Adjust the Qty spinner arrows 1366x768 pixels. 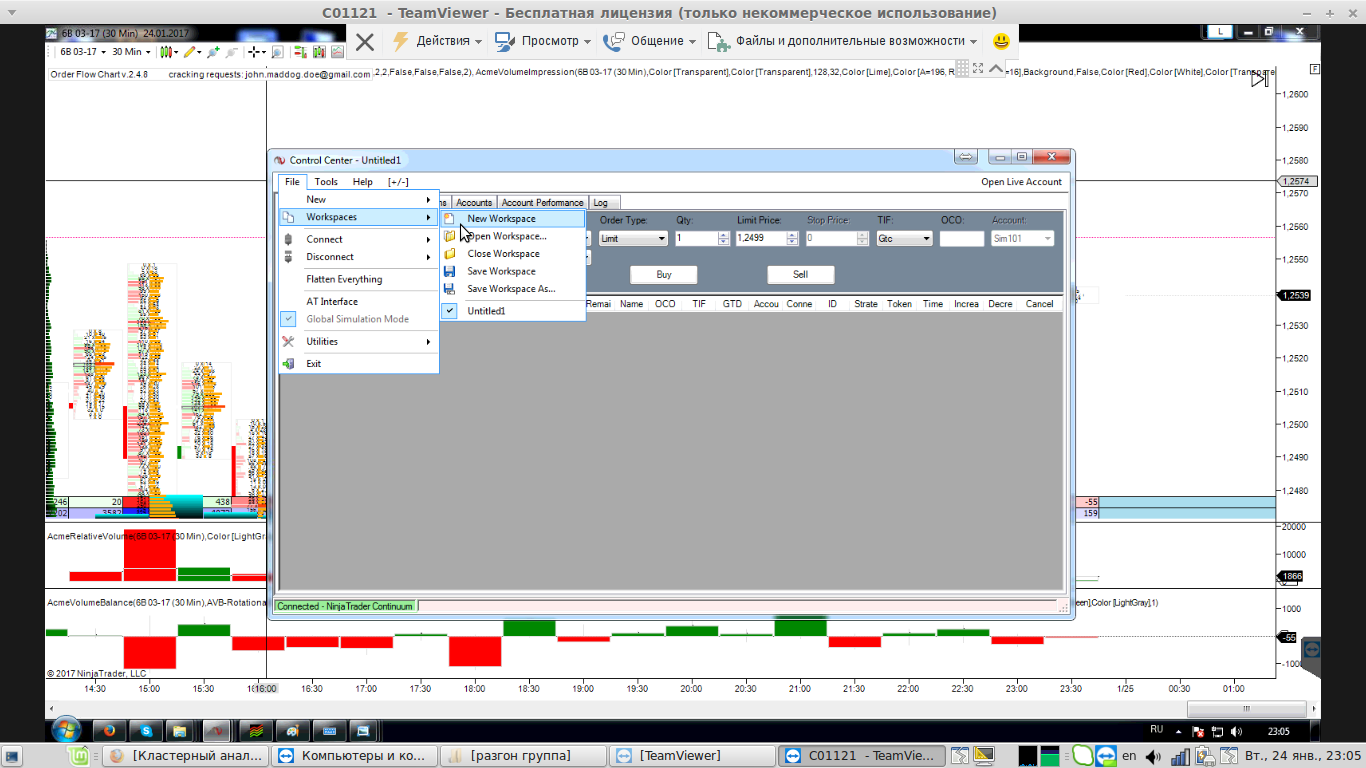(x=724, y=239)
